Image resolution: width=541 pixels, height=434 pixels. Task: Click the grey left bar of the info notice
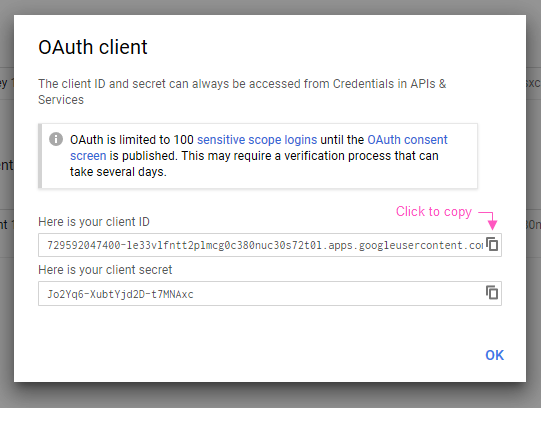point(40,156)
